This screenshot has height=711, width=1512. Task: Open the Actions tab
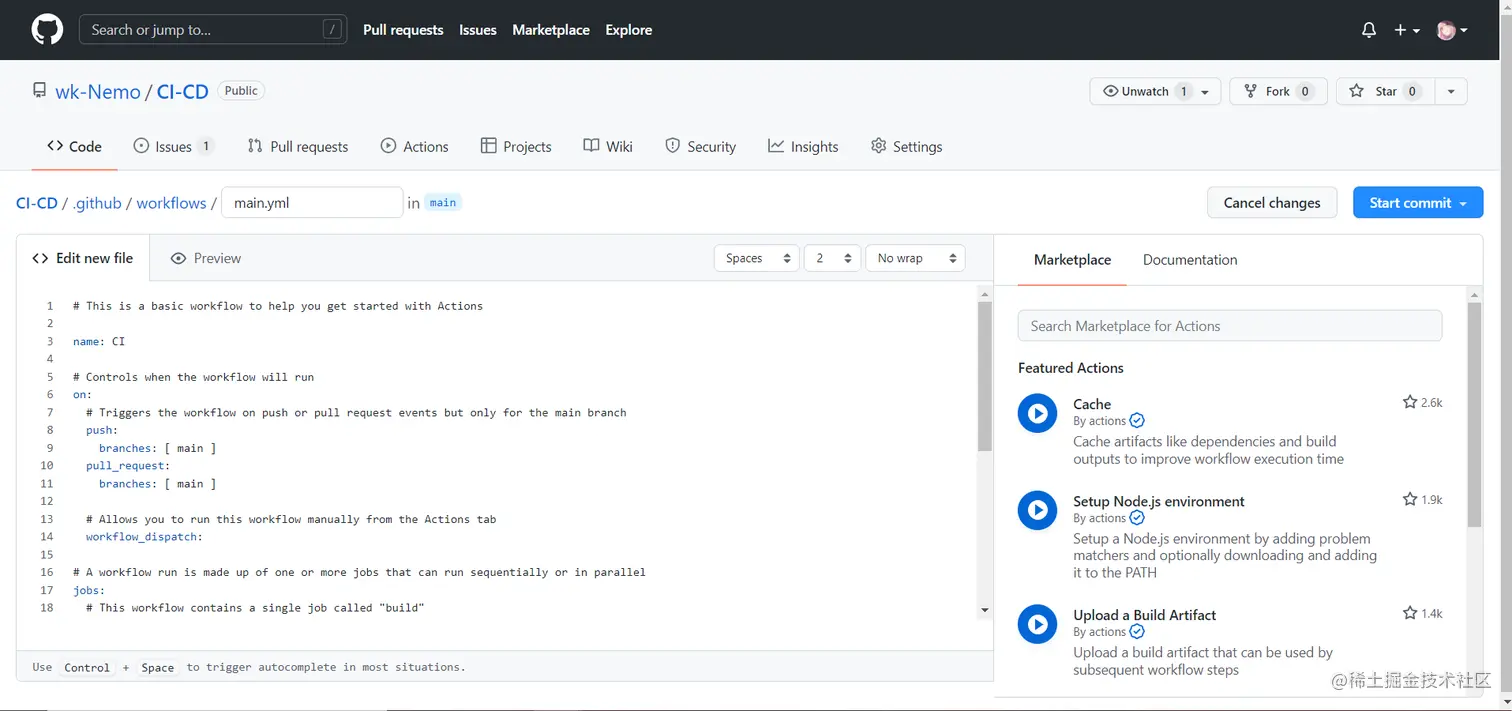pos(414,146)
